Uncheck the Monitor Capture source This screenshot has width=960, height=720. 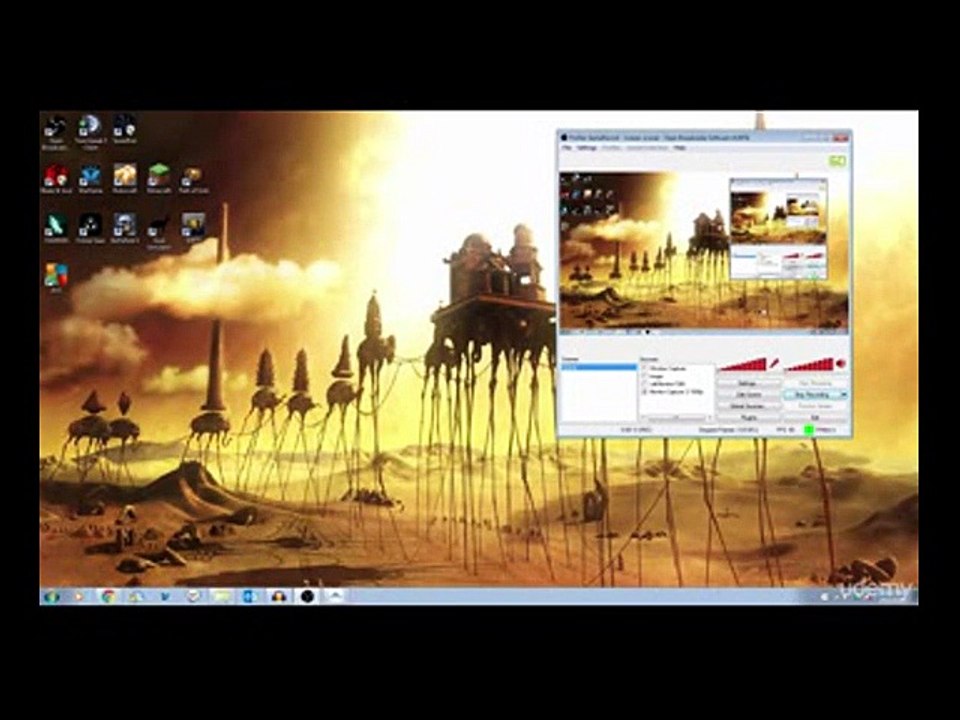(x=645, y=391)
